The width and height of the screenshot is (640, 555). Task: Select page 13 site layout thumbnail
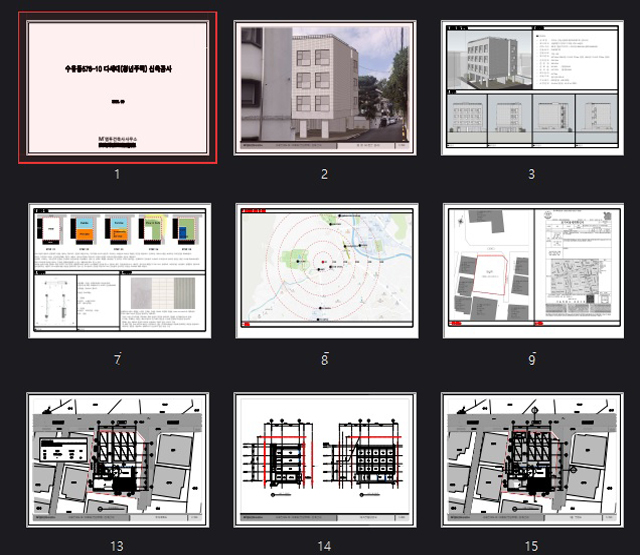point(117,459)
